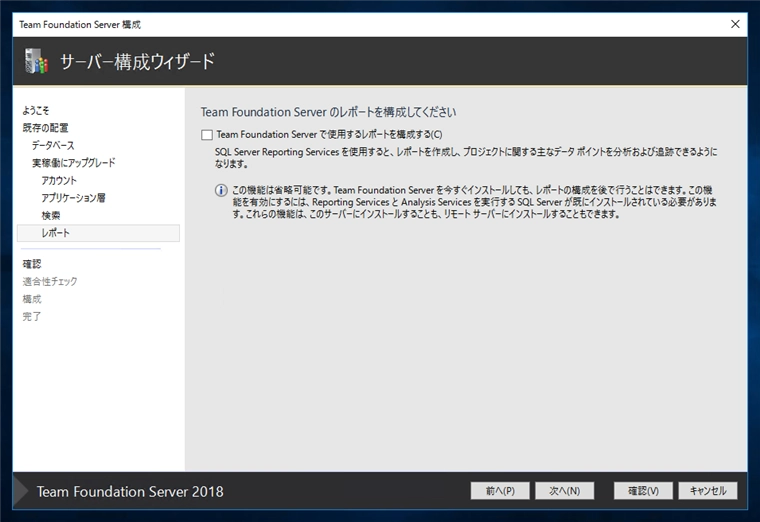
Task: Click the arrow icon beside Team Foundation Server 2018
Action: [21, 491]
